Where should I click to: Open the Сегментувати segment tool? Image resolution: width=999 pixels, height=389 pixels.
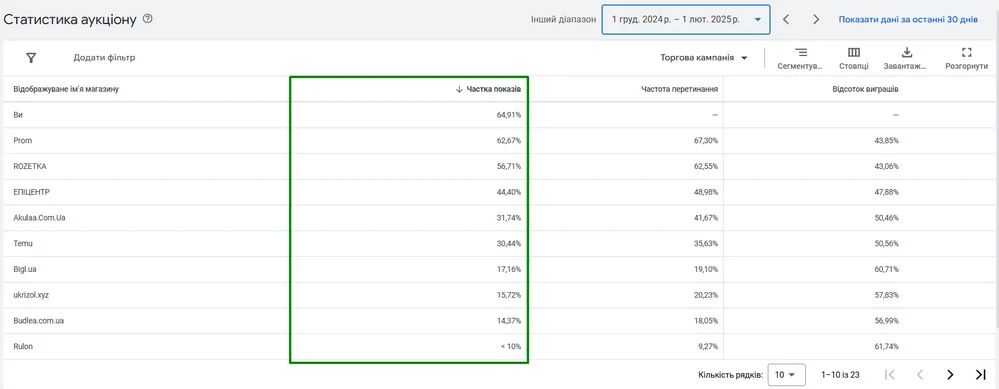pos(801,58)
